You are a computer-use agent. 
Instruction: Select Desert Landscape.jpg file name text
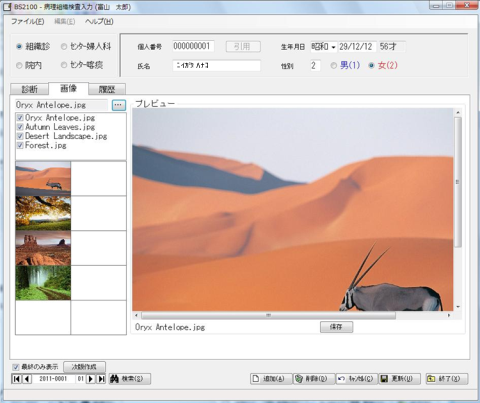coord(66,136)
